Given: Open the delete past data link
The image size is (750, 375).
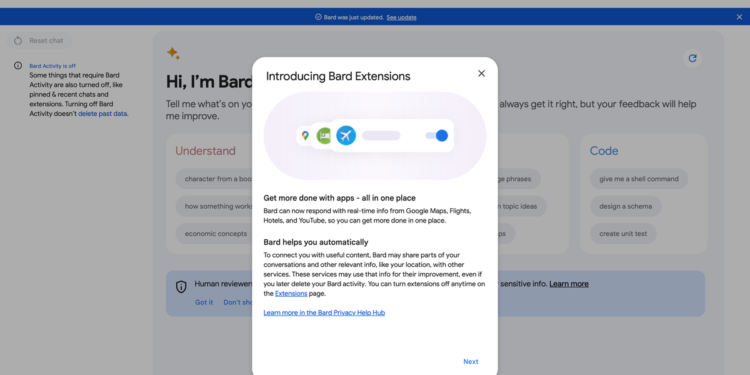Looking at the screenshot, I should [103, 114].
